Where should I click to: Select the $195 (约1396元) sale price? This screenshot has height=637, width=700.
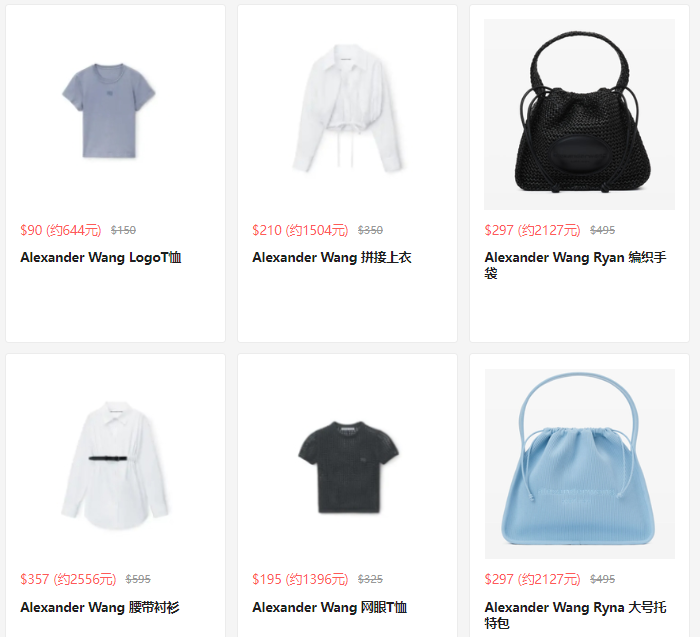300,579
